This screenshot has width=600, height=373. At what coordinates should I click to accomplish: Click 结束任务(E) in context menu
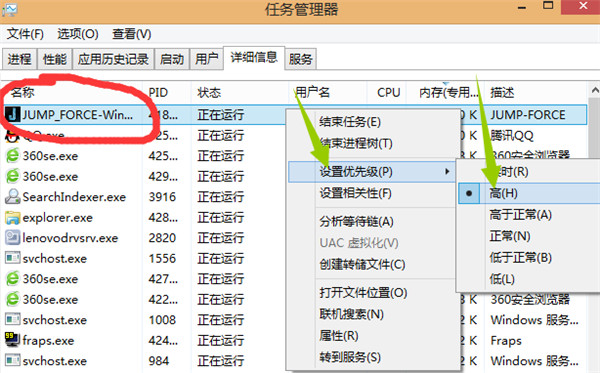[x=350, y=122]
